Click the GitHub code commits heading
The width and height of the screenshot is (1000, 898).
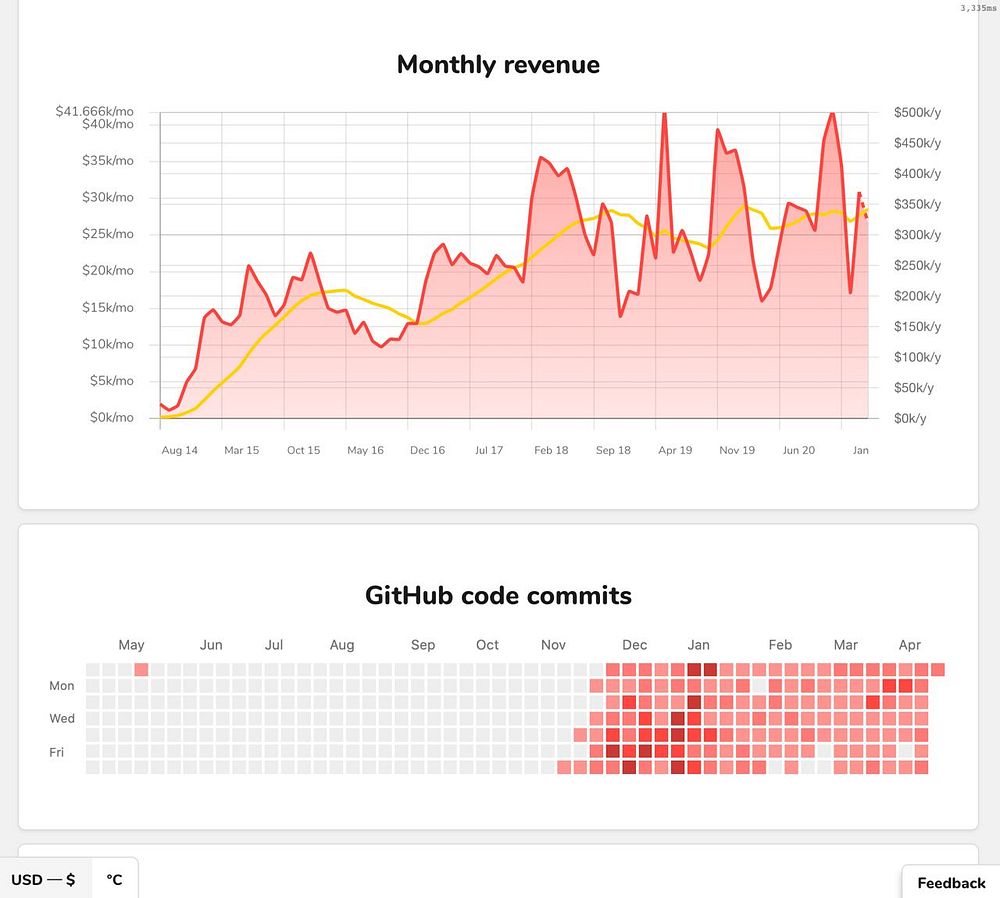(x=498, y=595)
